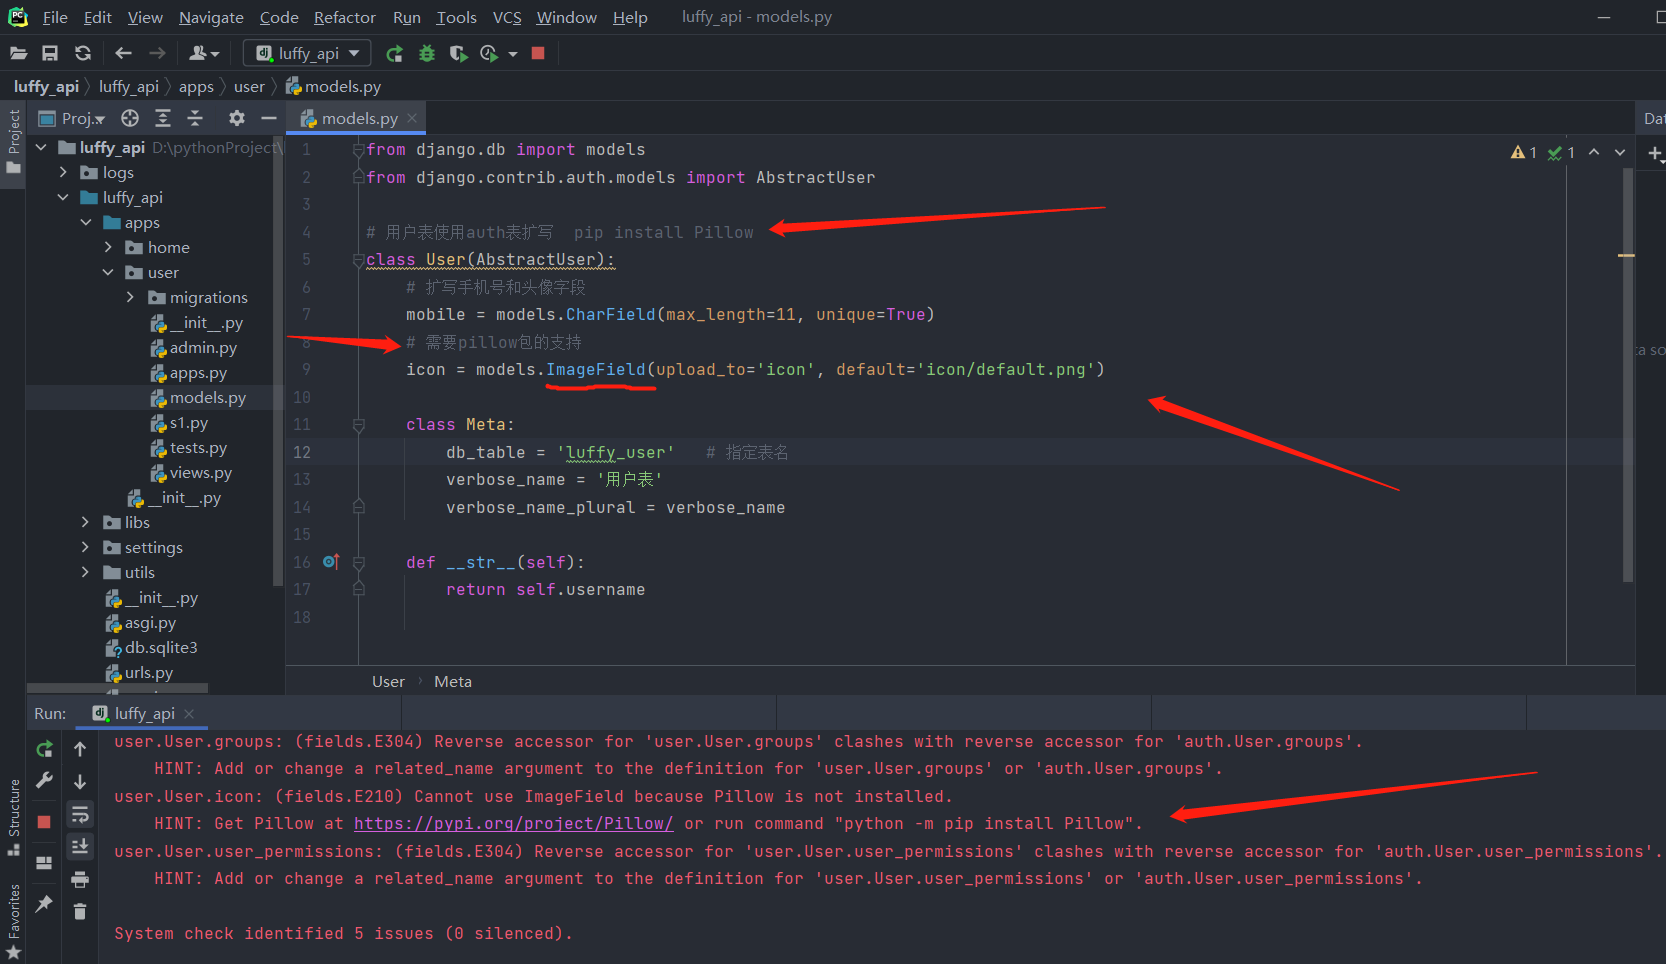Open the File menu
This screenshot has height=964, width=1666.
pos(55,17)
